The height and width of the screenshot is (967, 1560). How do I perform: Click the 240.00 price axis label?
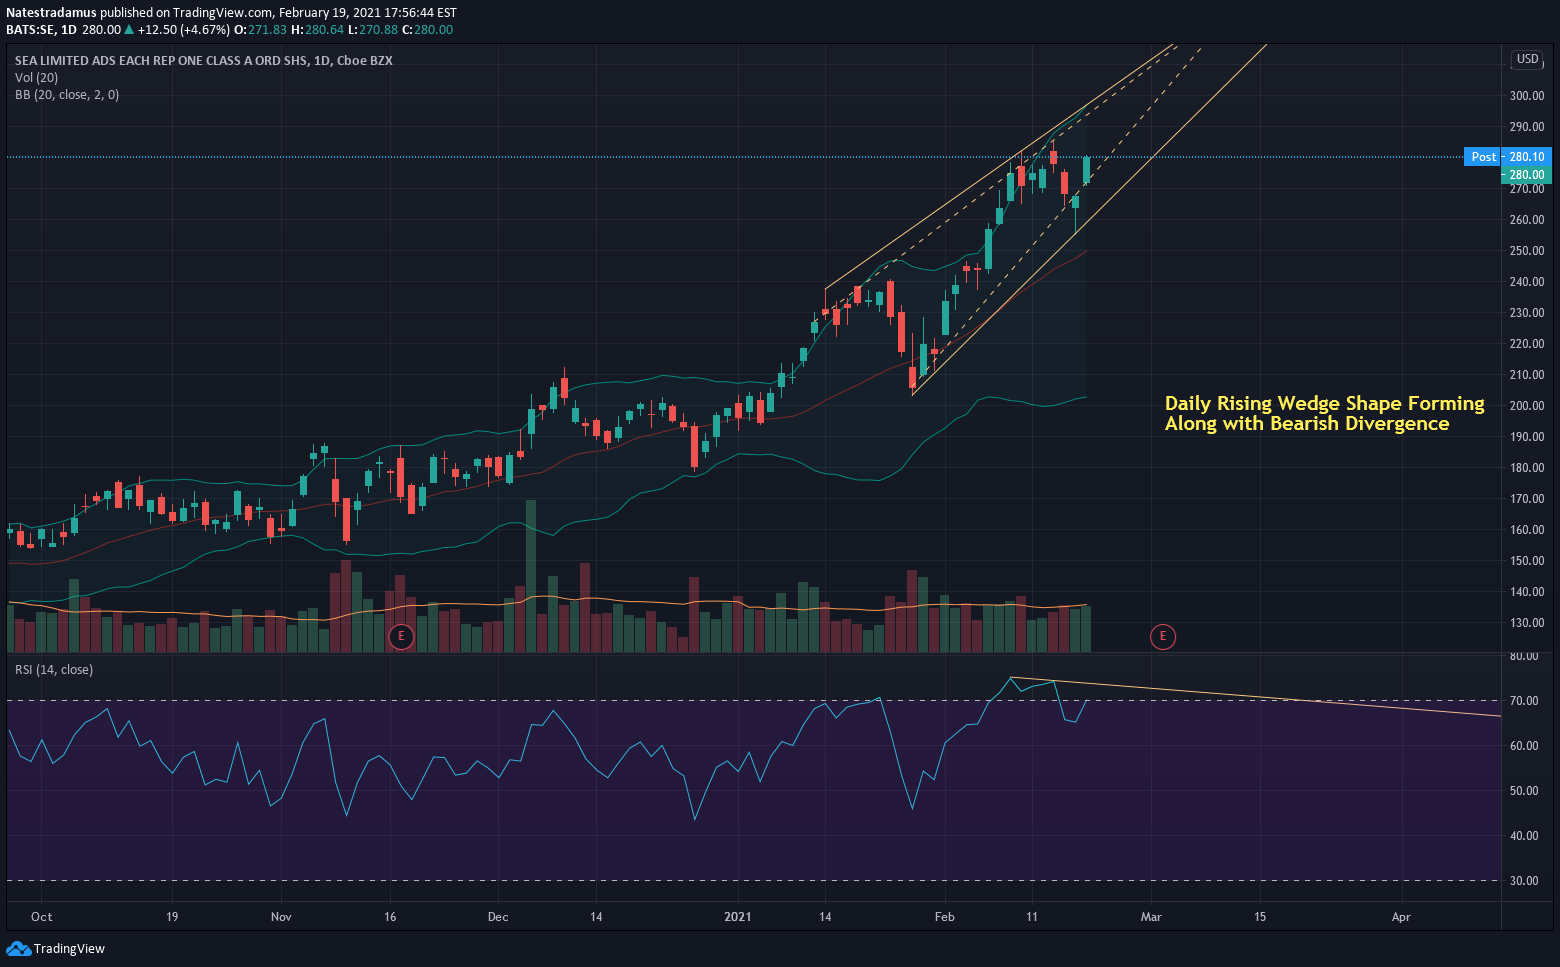click(x=1527, y=283)
